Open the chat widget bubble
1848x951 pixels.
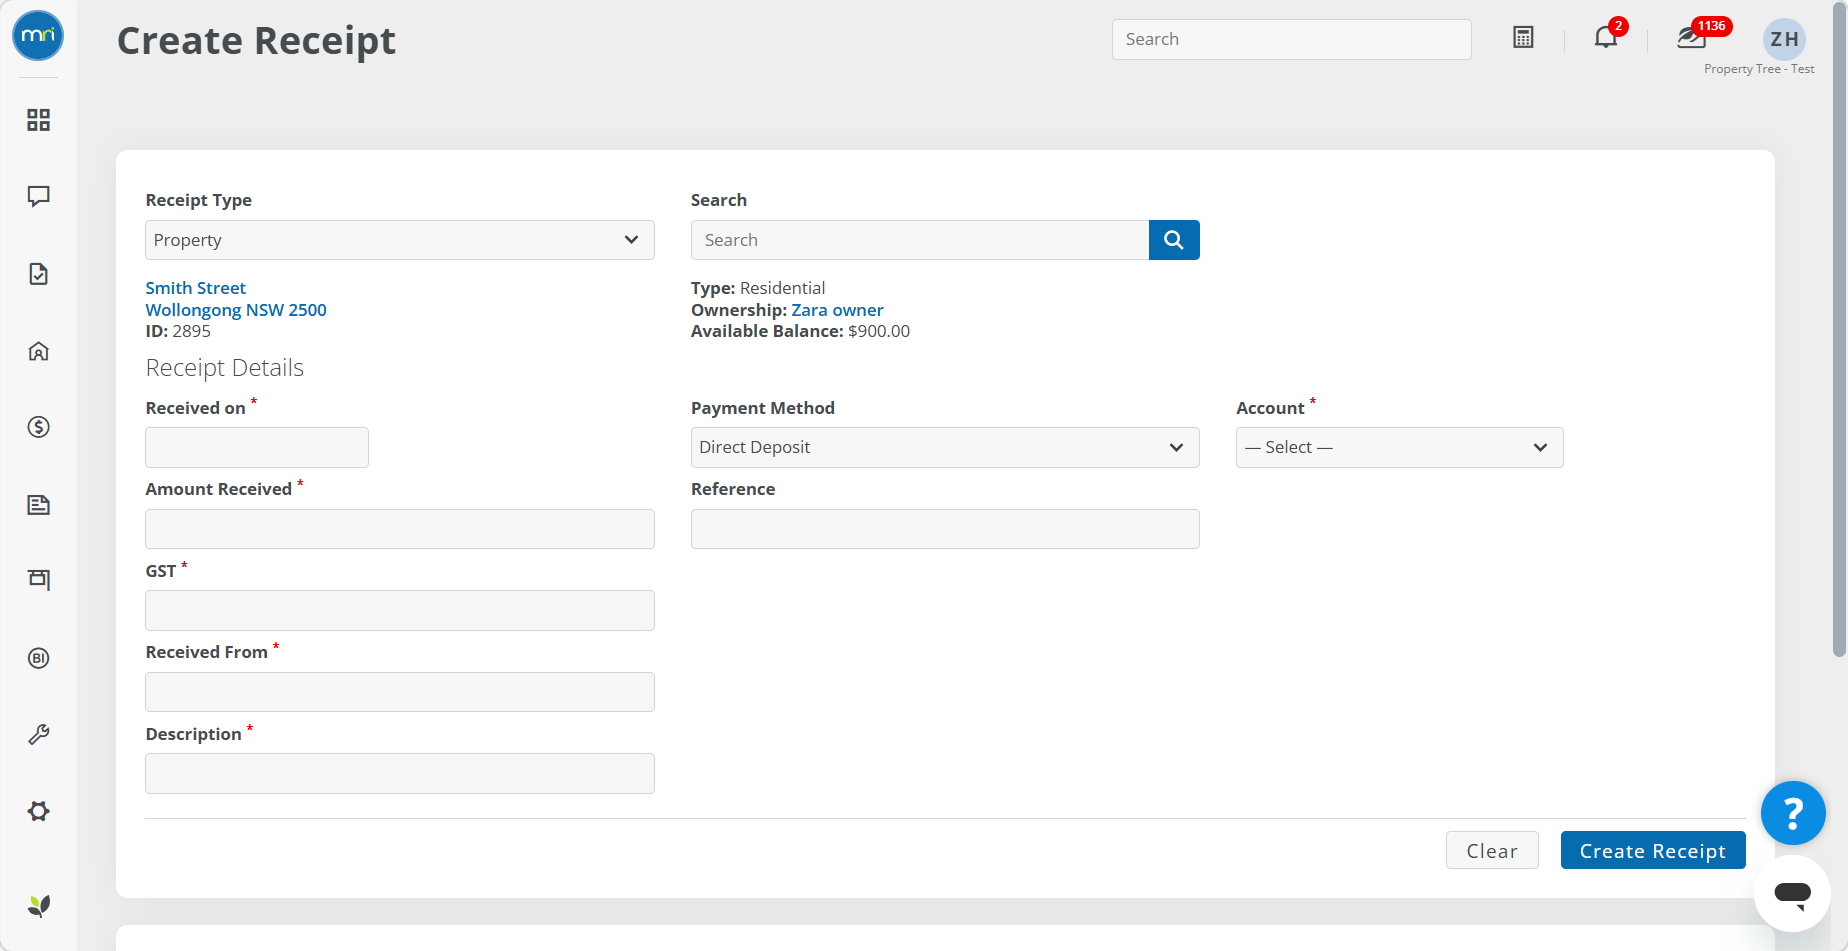pos(1792,893)
